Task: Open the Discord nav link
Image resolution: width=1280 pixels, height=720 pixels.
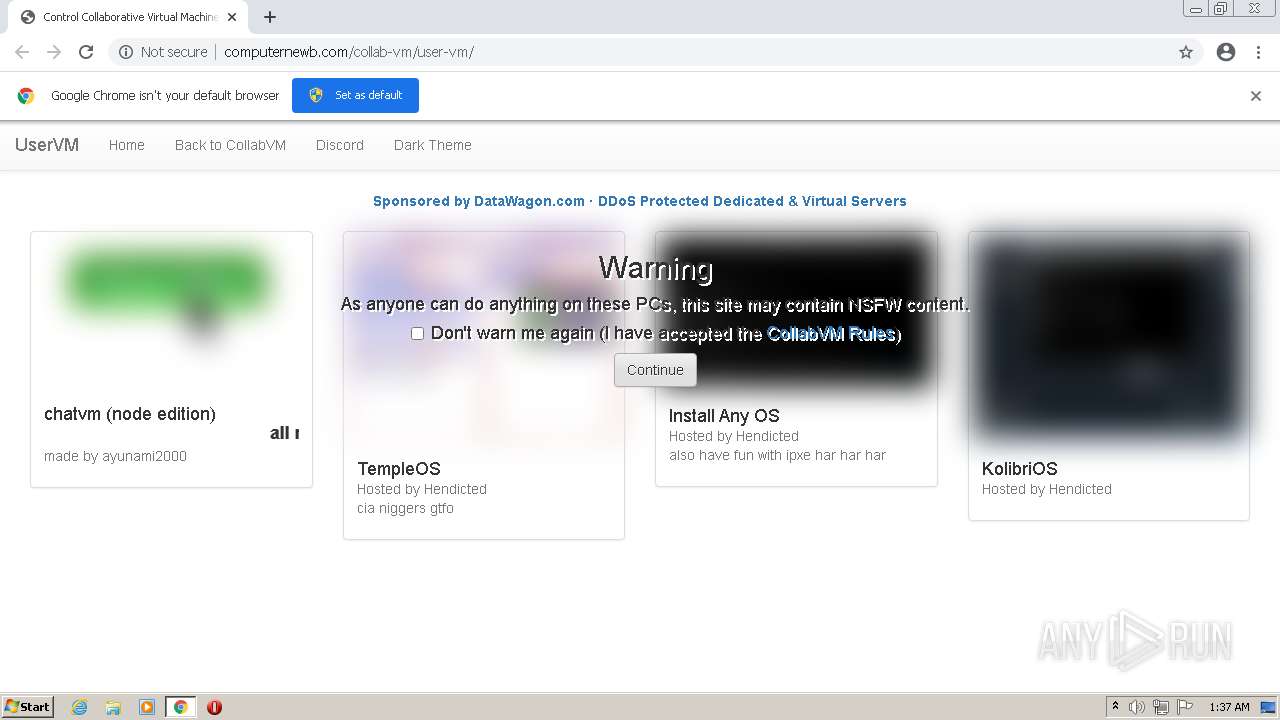Action: [340, 145]
